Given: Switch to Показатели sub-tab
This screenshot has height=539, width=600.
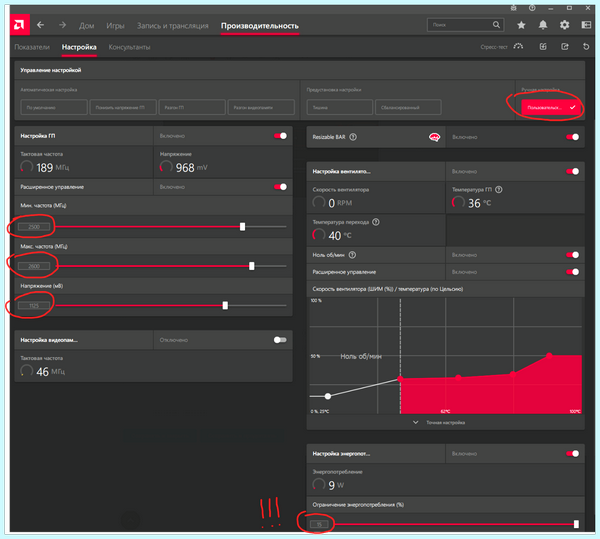Looking at the screenshot, I should [x=32, y=47].
